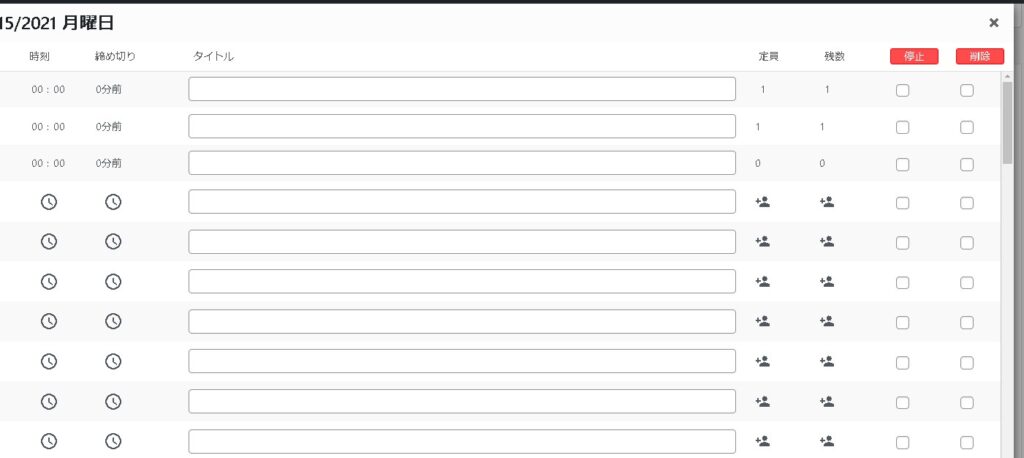Click the capacity add-person icon in seventh row
Viewport: 1024px width, 458px height.
(762, 321)
